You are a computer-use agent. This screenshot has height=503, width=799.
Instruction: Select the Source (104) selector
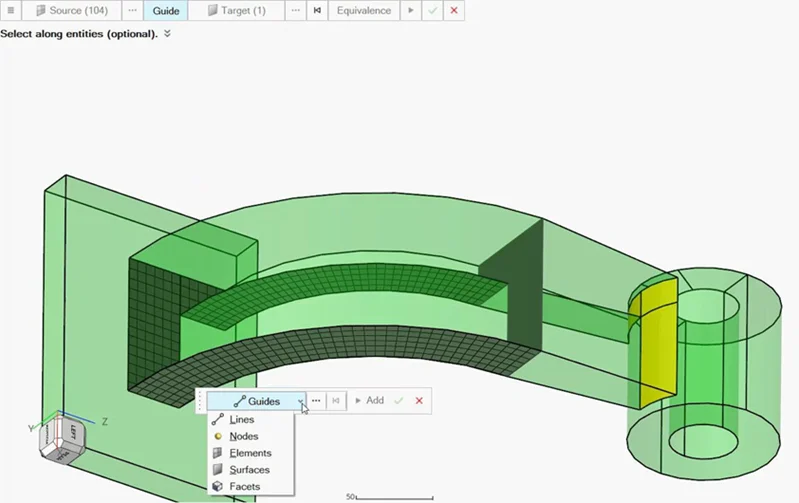tap(72, 11)
